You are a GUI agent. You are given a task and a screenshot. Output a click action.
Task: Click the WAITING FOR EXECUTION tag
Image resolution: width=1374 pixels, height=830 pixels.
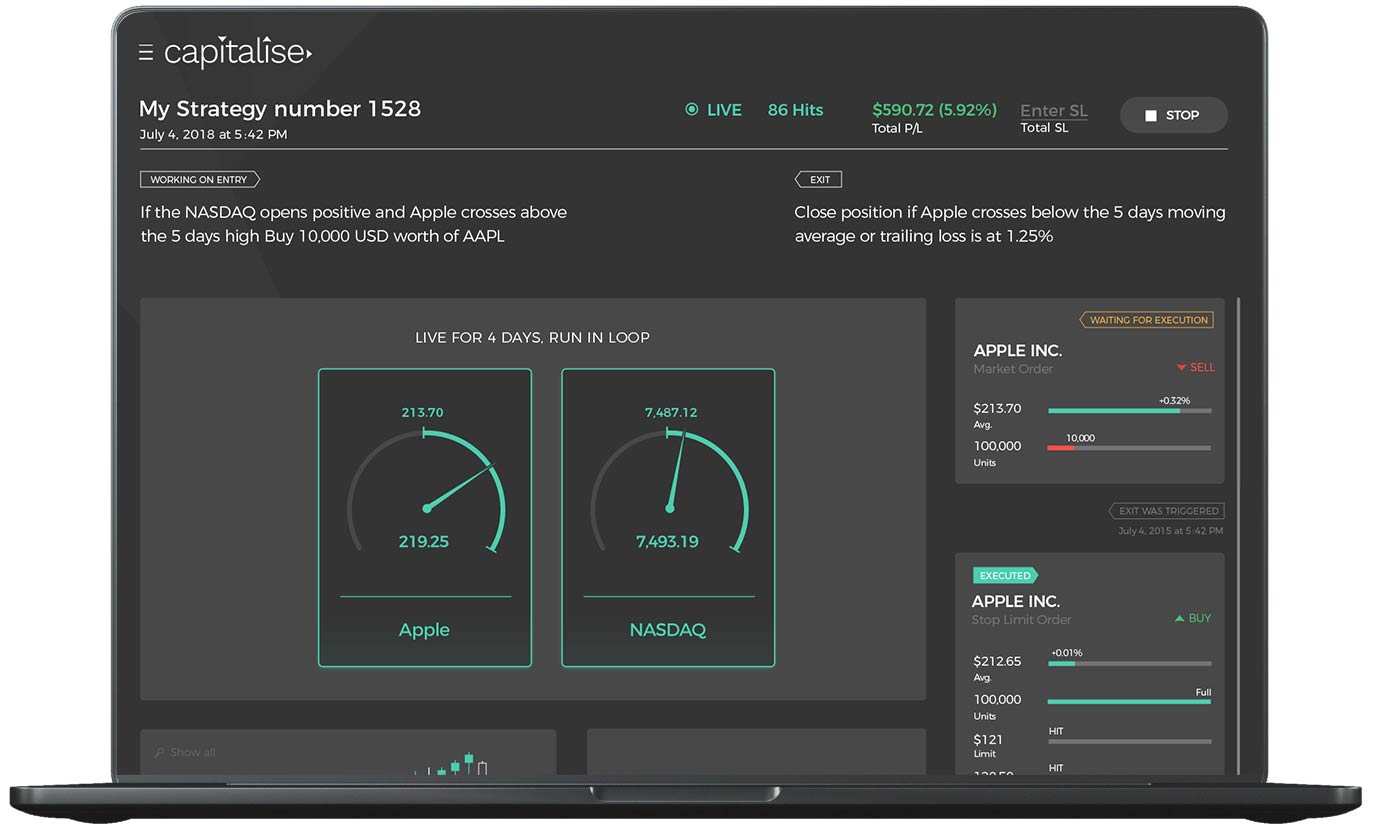(1146, 320)
